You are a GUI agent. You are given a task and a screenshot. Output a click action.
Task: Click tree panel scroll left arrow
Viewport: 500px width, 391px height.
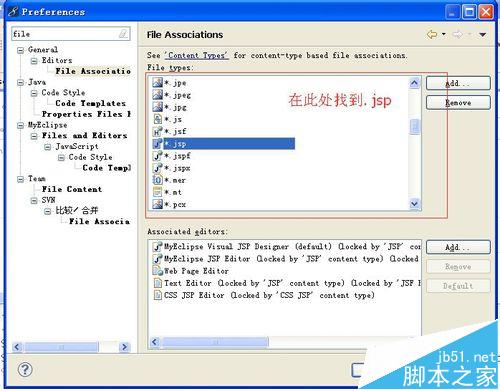(x=17, y=347)
